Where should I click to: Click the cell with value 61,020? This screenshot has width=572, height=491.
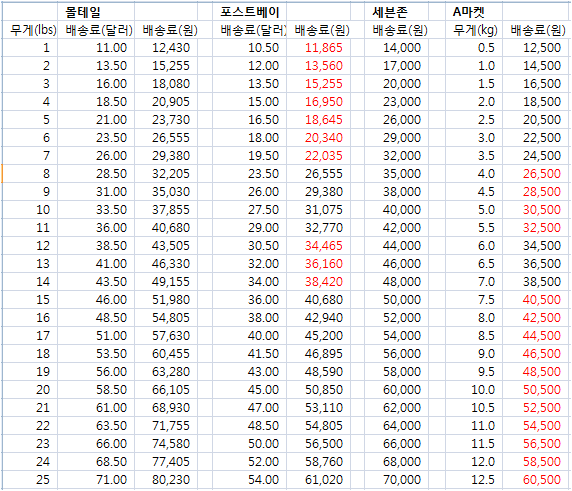318,479
